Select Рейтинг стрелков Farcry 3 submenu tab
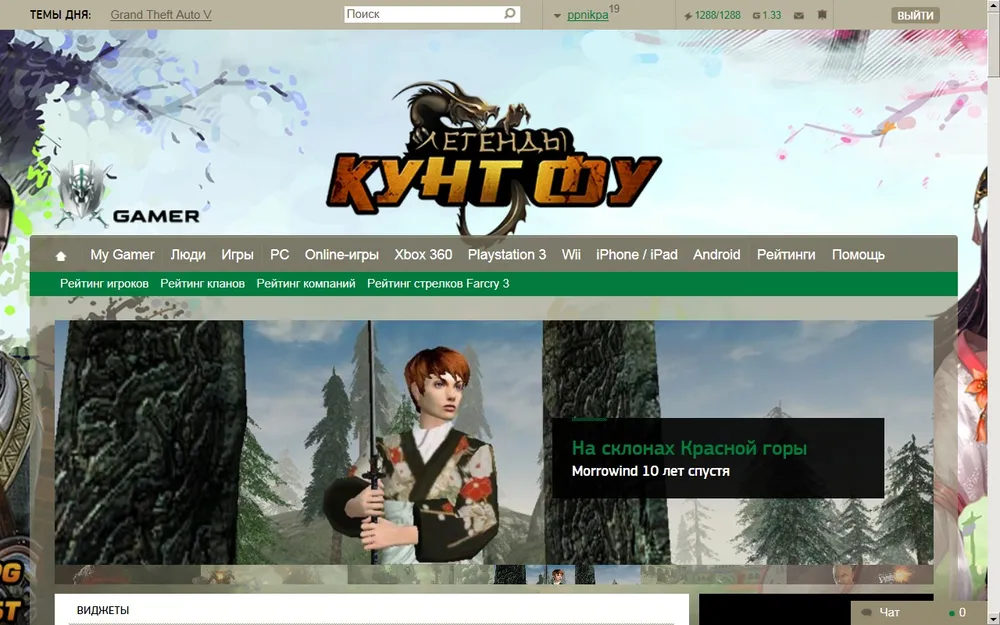This screenshot has height=625, width=1000. point(438,284)
